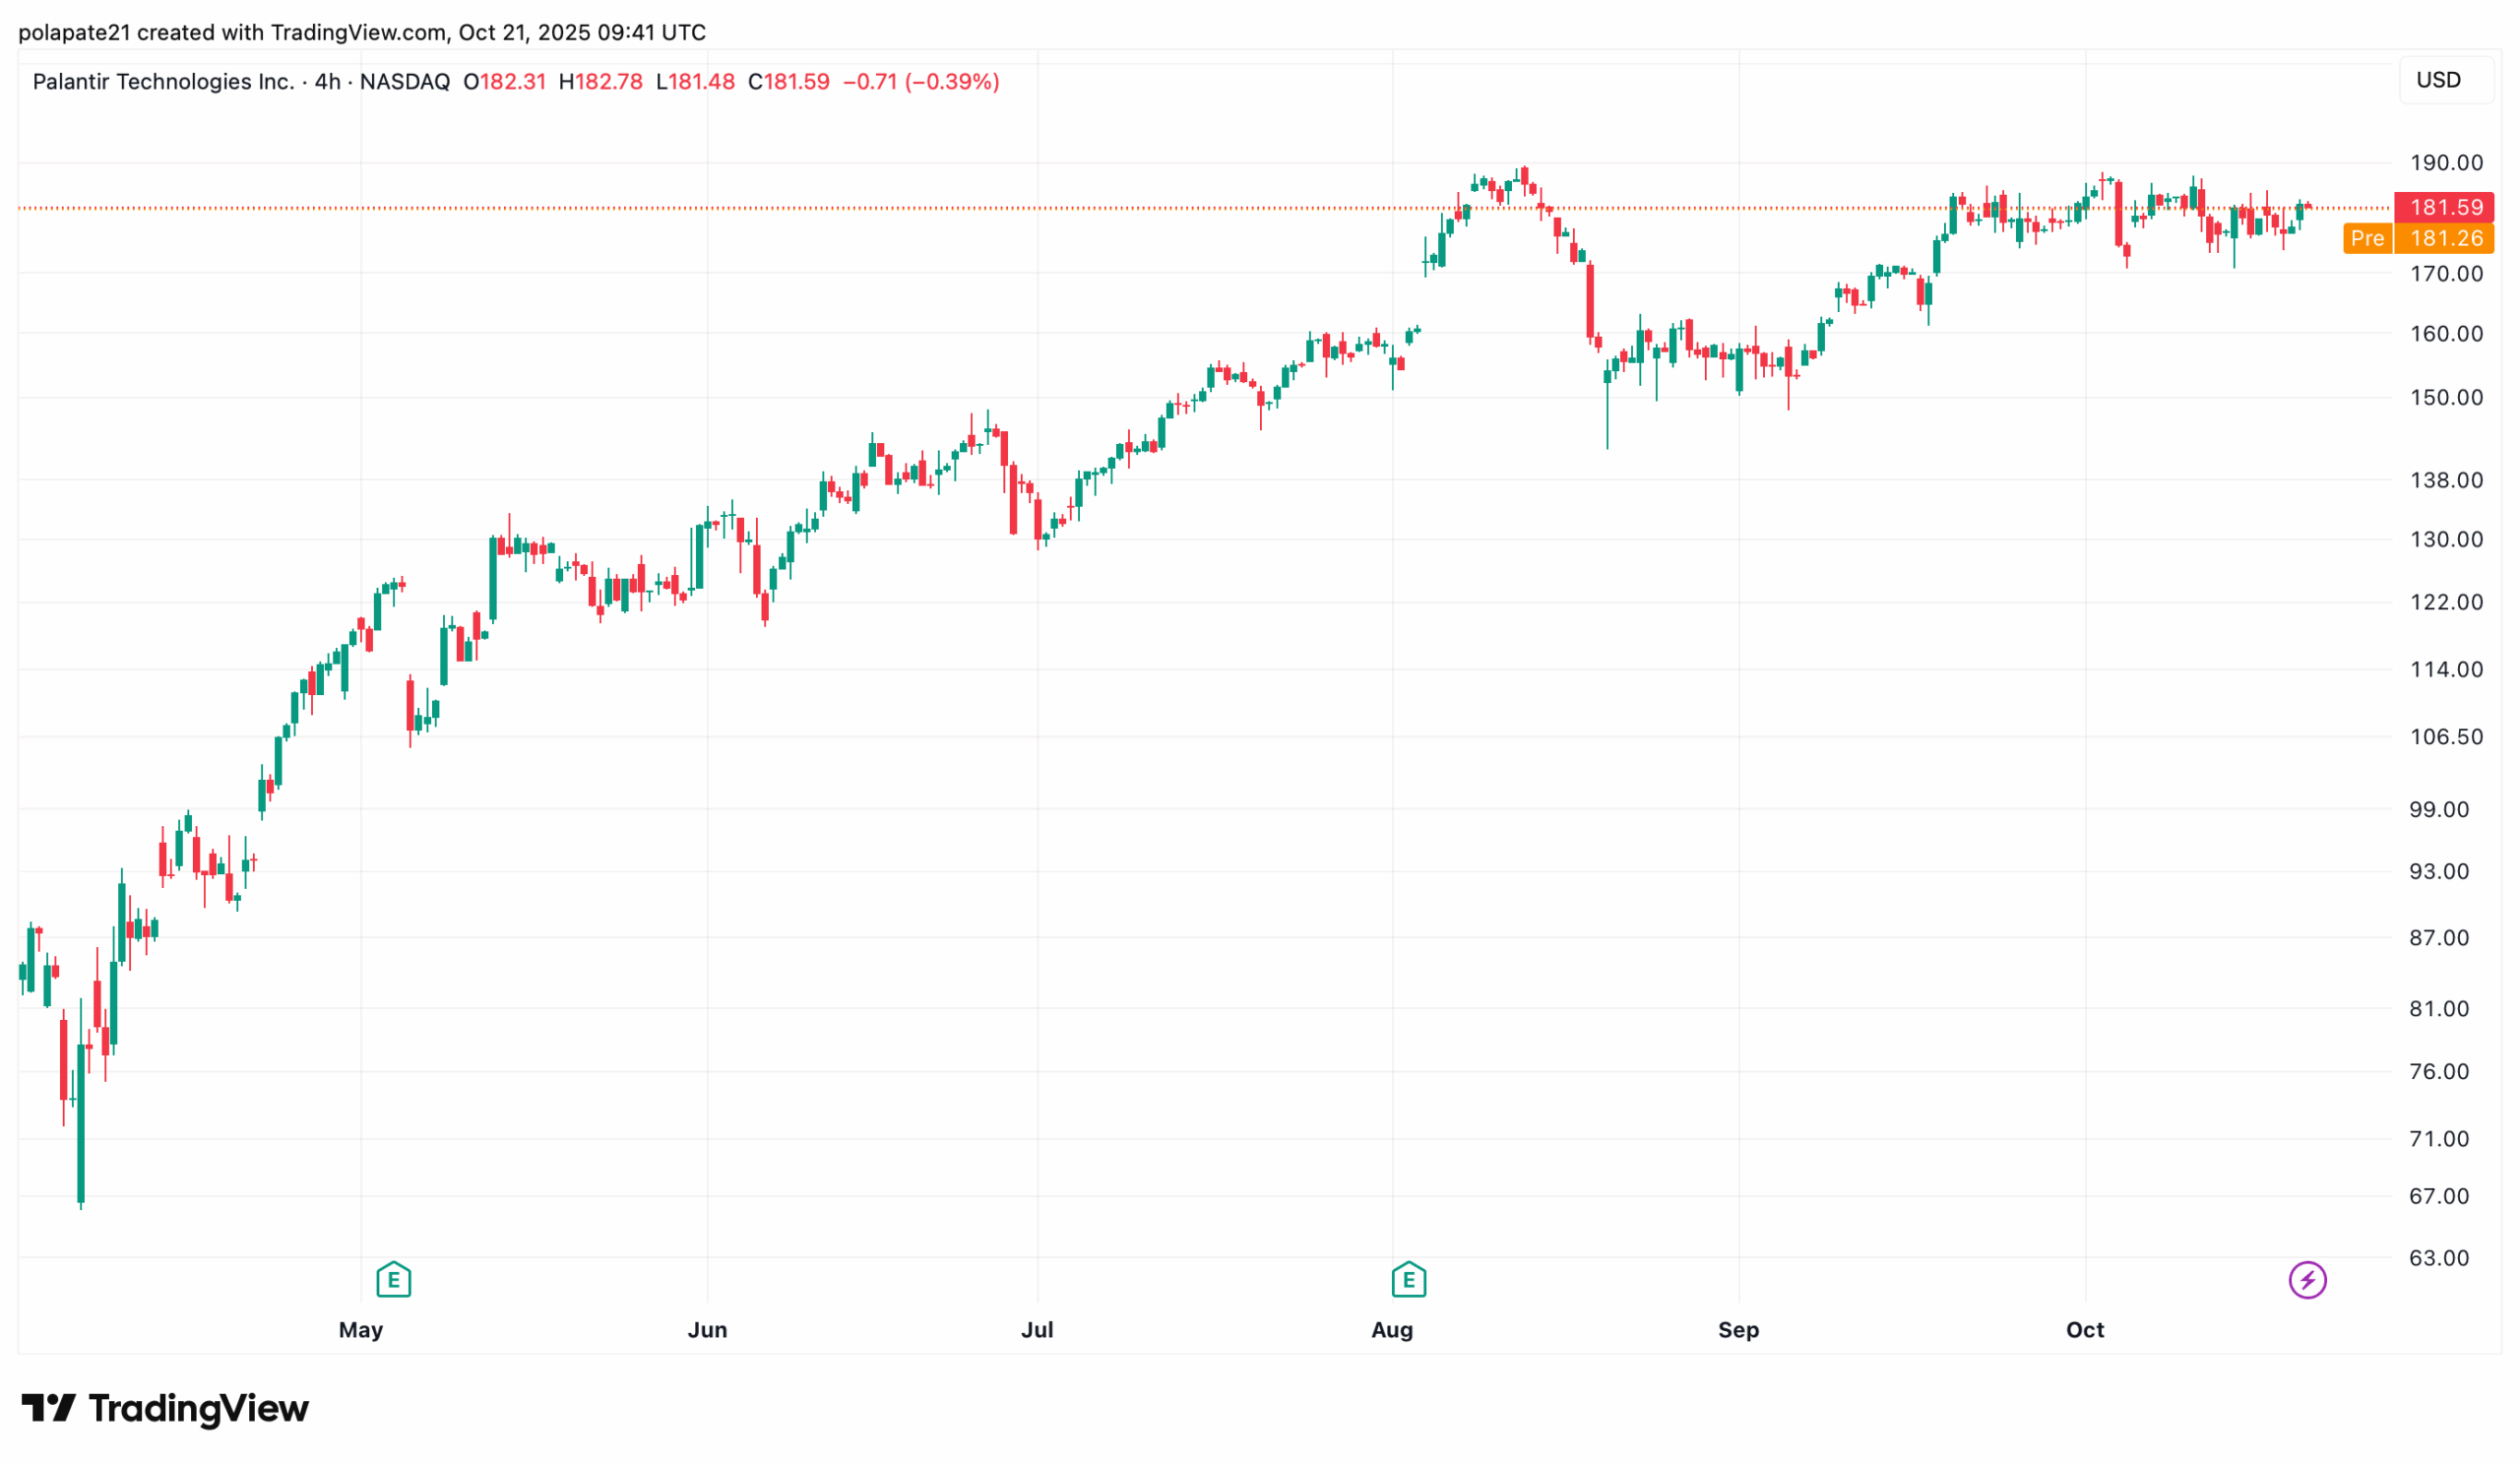Click the TradingView logo at bottom left
The image size is (2520, 1463).
pos(165,1408)
